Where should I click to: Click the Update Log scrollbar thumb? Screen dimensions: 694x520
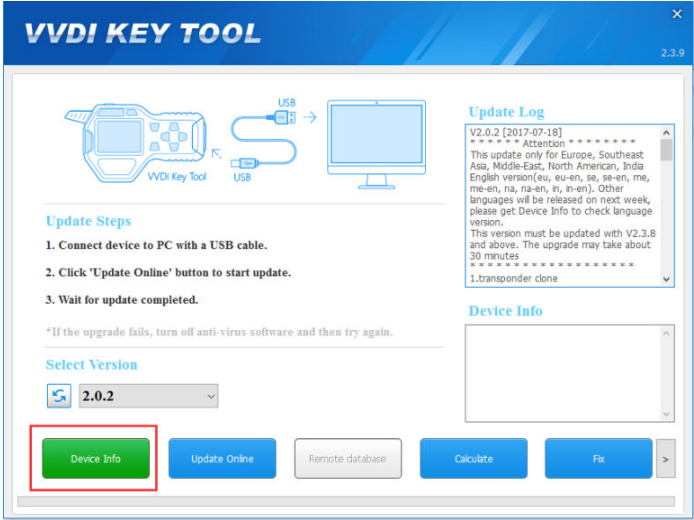coord(667,150)
